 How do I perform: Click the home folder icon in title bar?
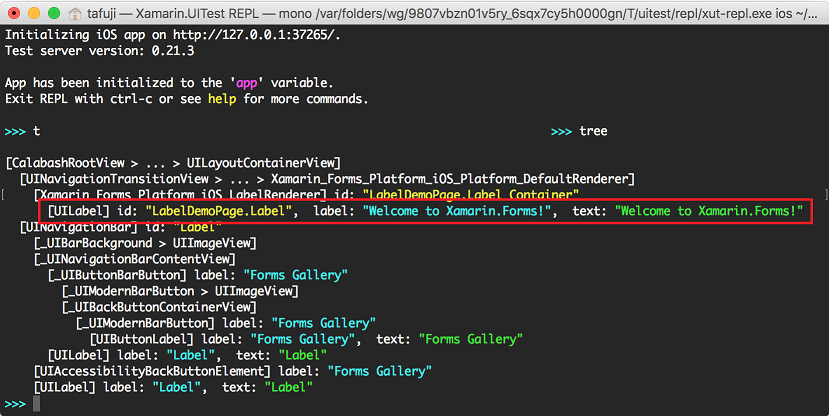tap(75, 13)
